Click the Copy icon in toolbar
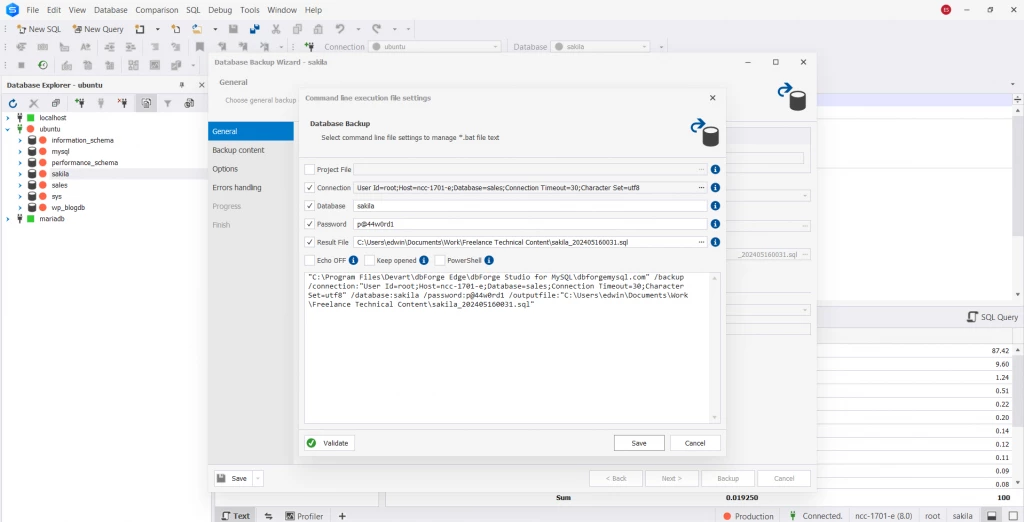This screenshot has width=1024, height=522. [x=297, y=29]
